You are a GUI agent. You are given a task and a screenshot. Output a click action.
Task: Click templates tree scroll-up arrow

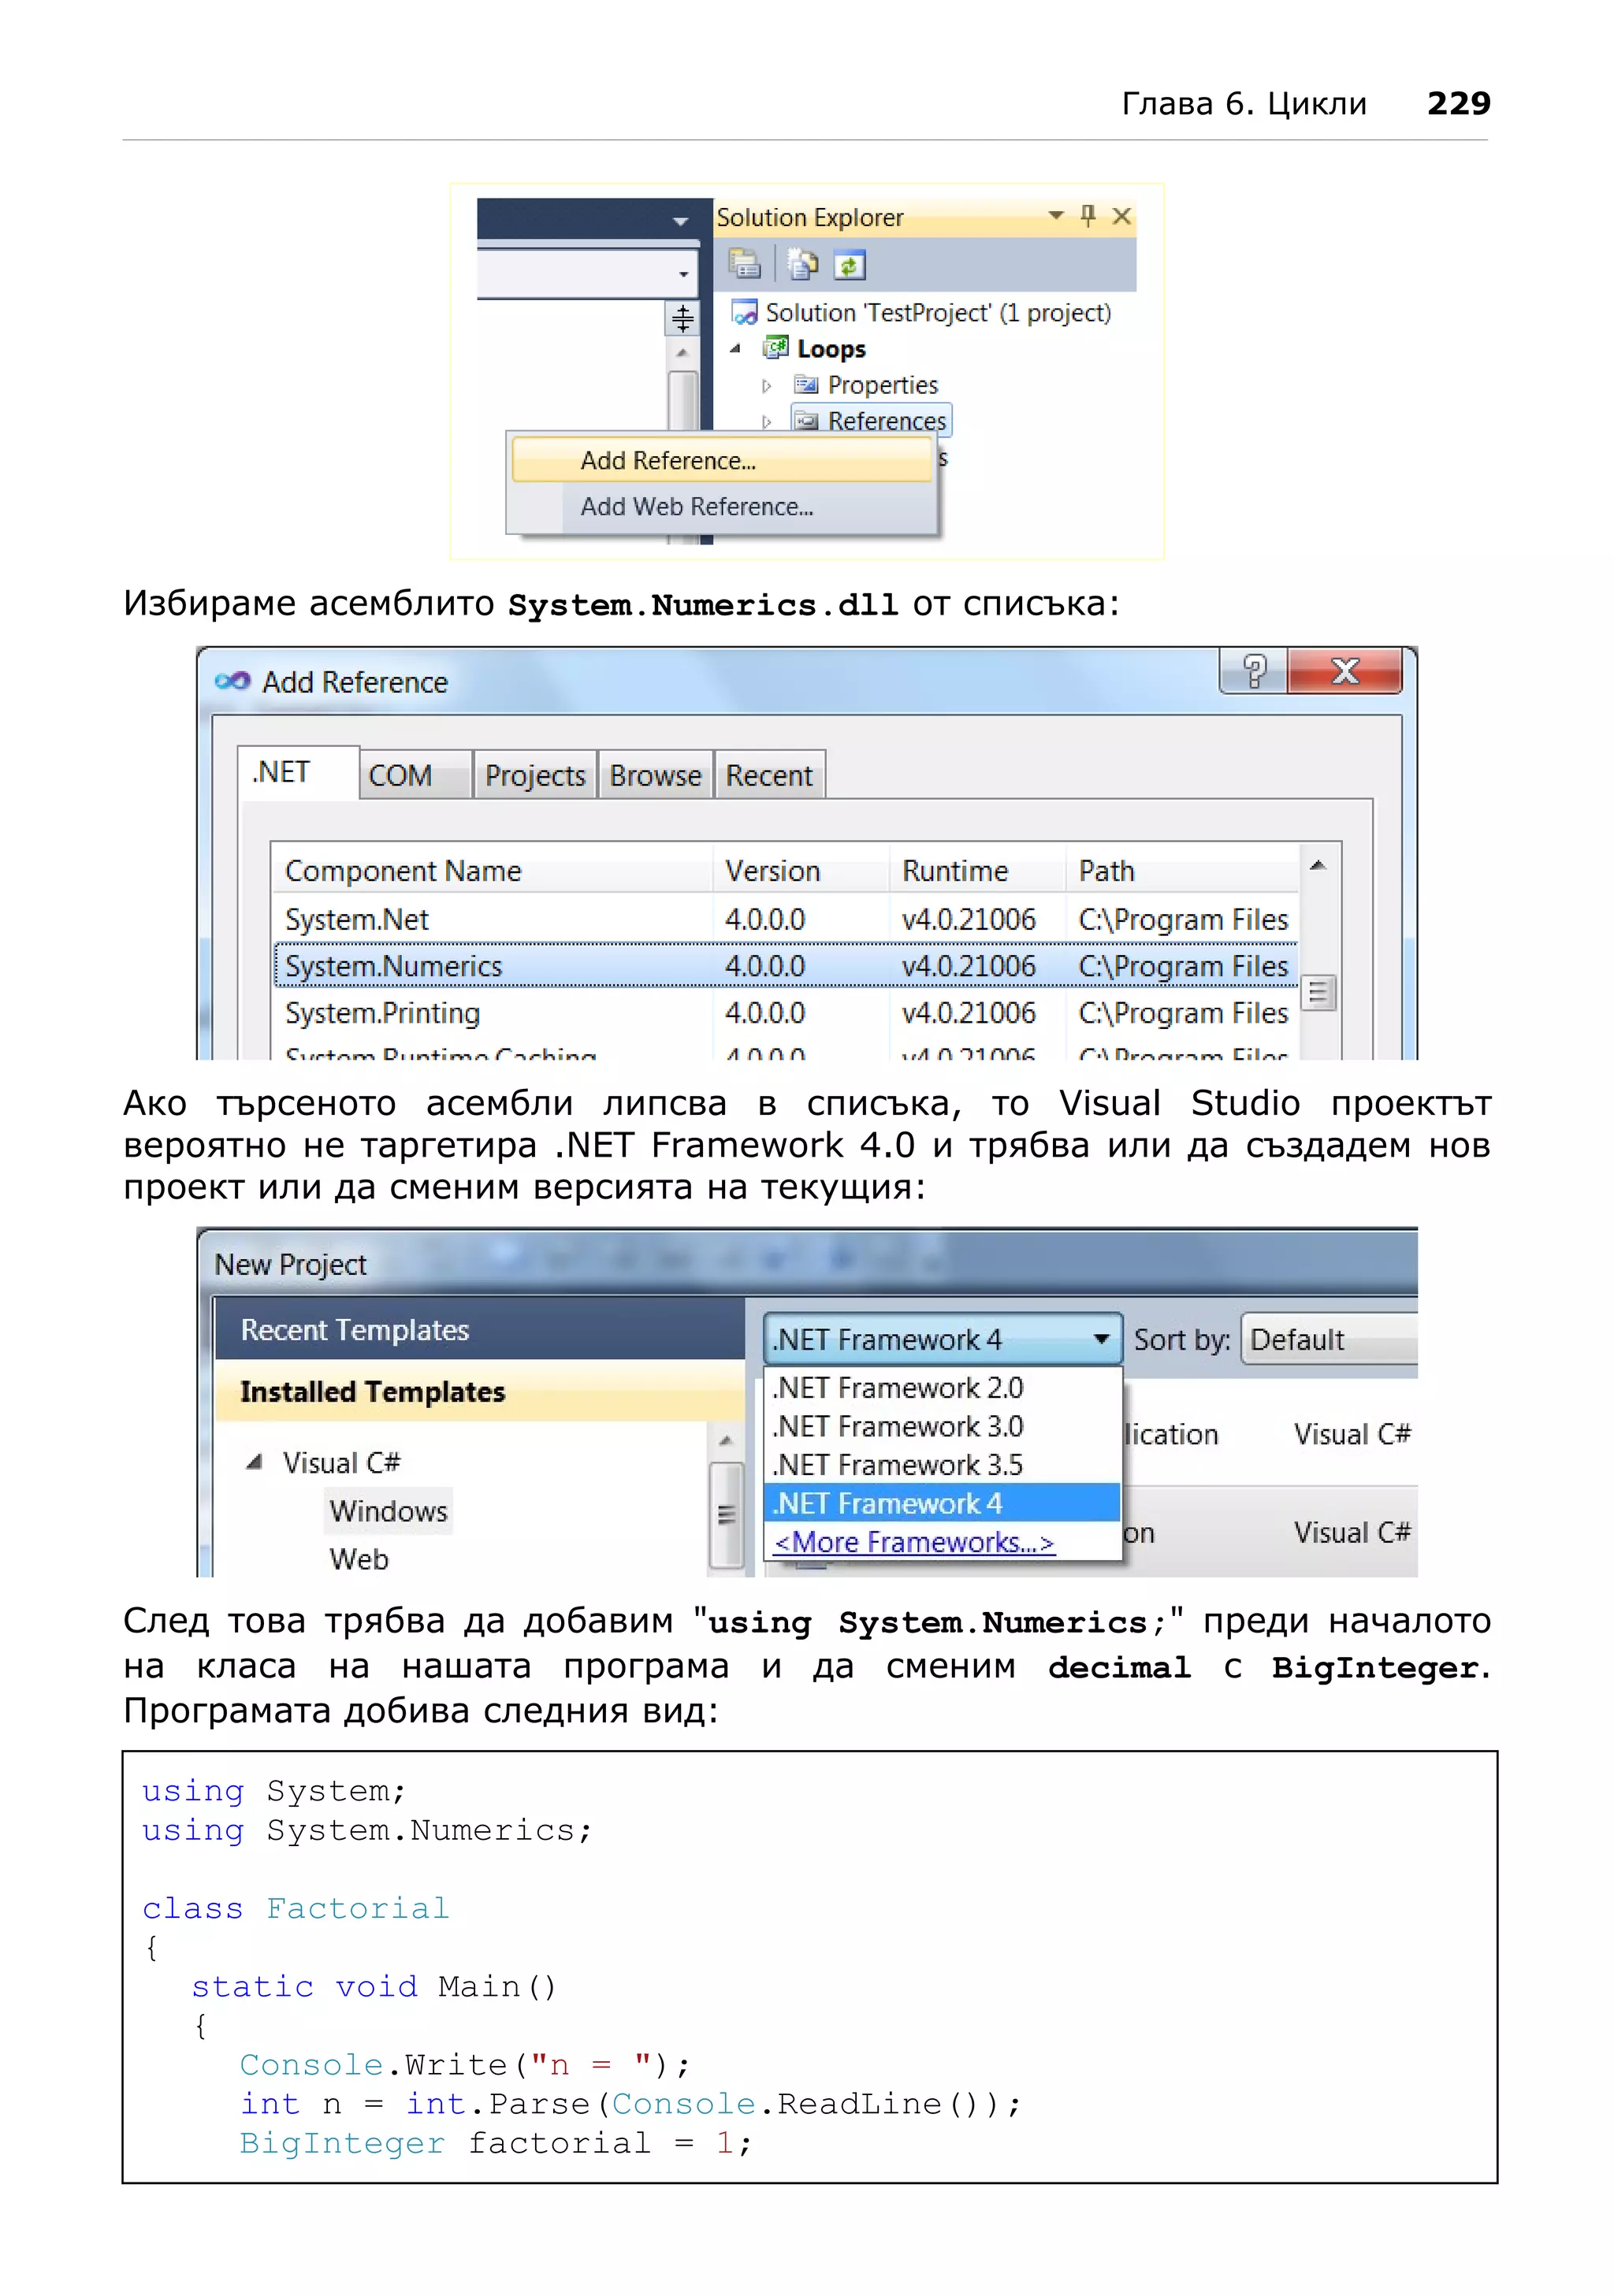[726, 1441]
